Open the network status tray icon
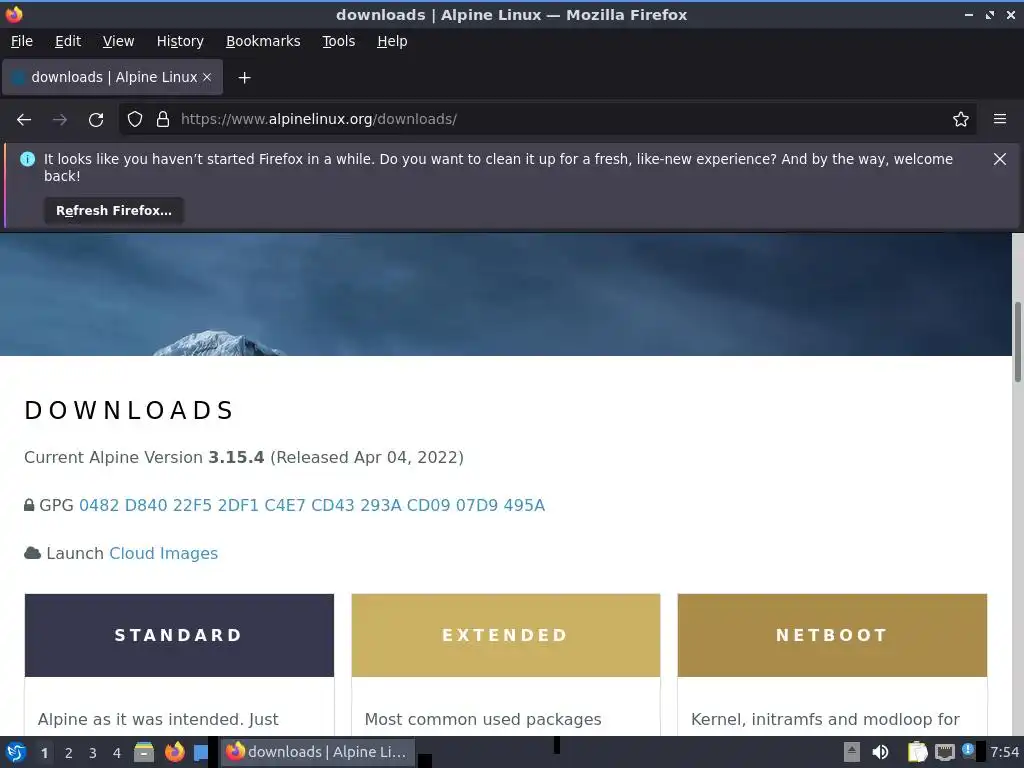The image size is (1024, 768). [944, 752]
